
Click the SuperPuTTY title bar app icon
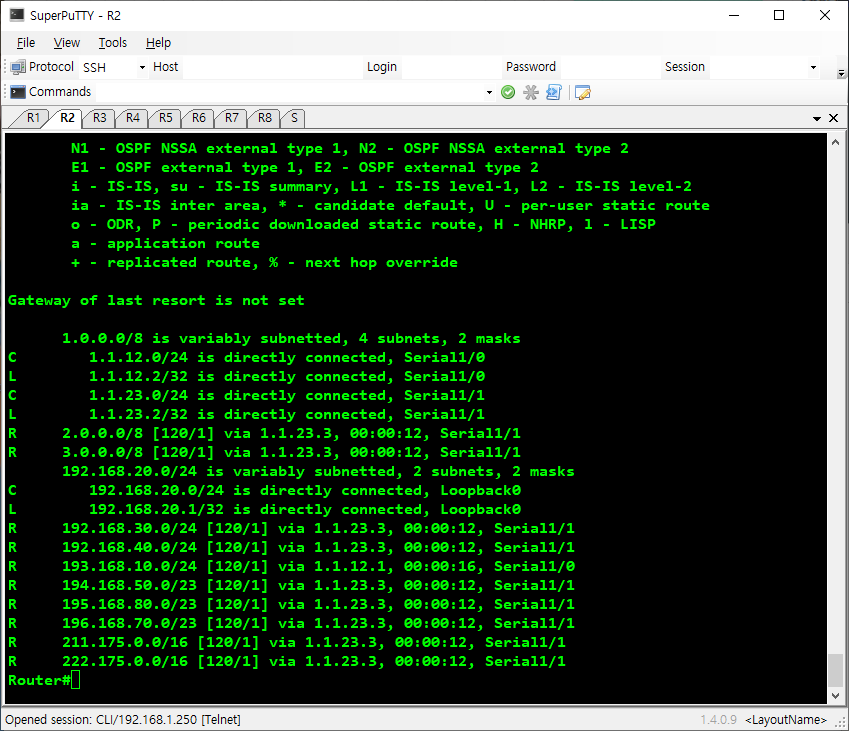click(17, 15)
